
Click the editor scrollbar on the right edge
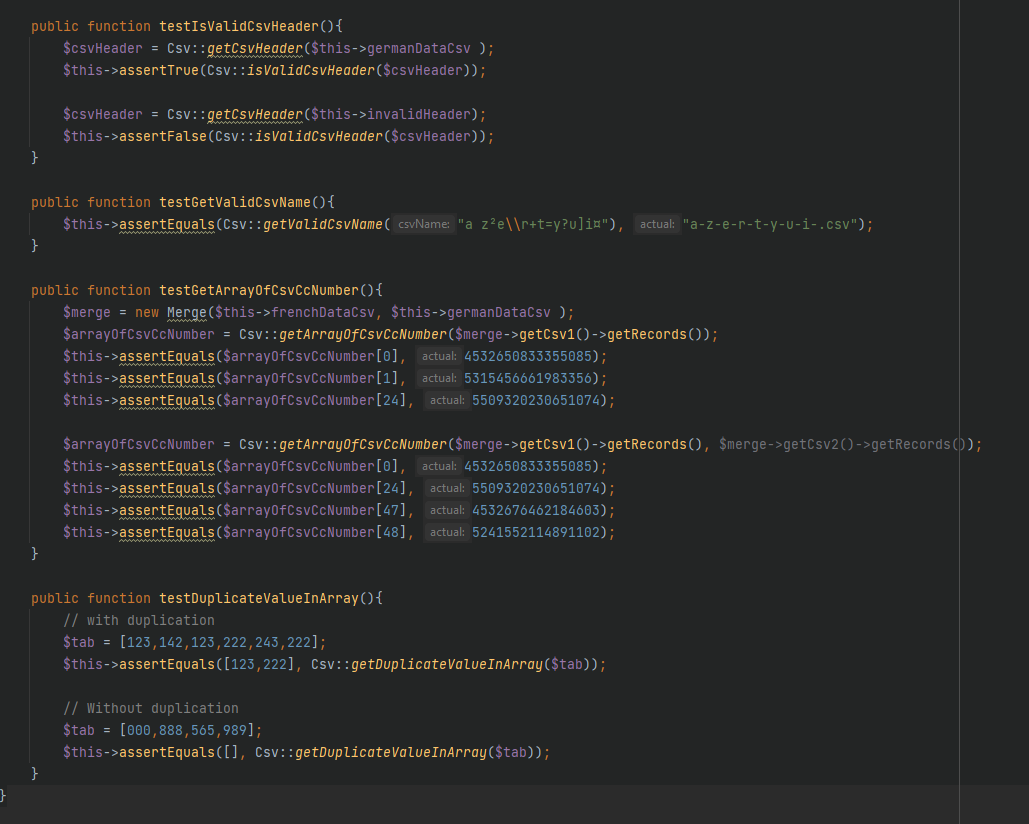point(1023,400)
